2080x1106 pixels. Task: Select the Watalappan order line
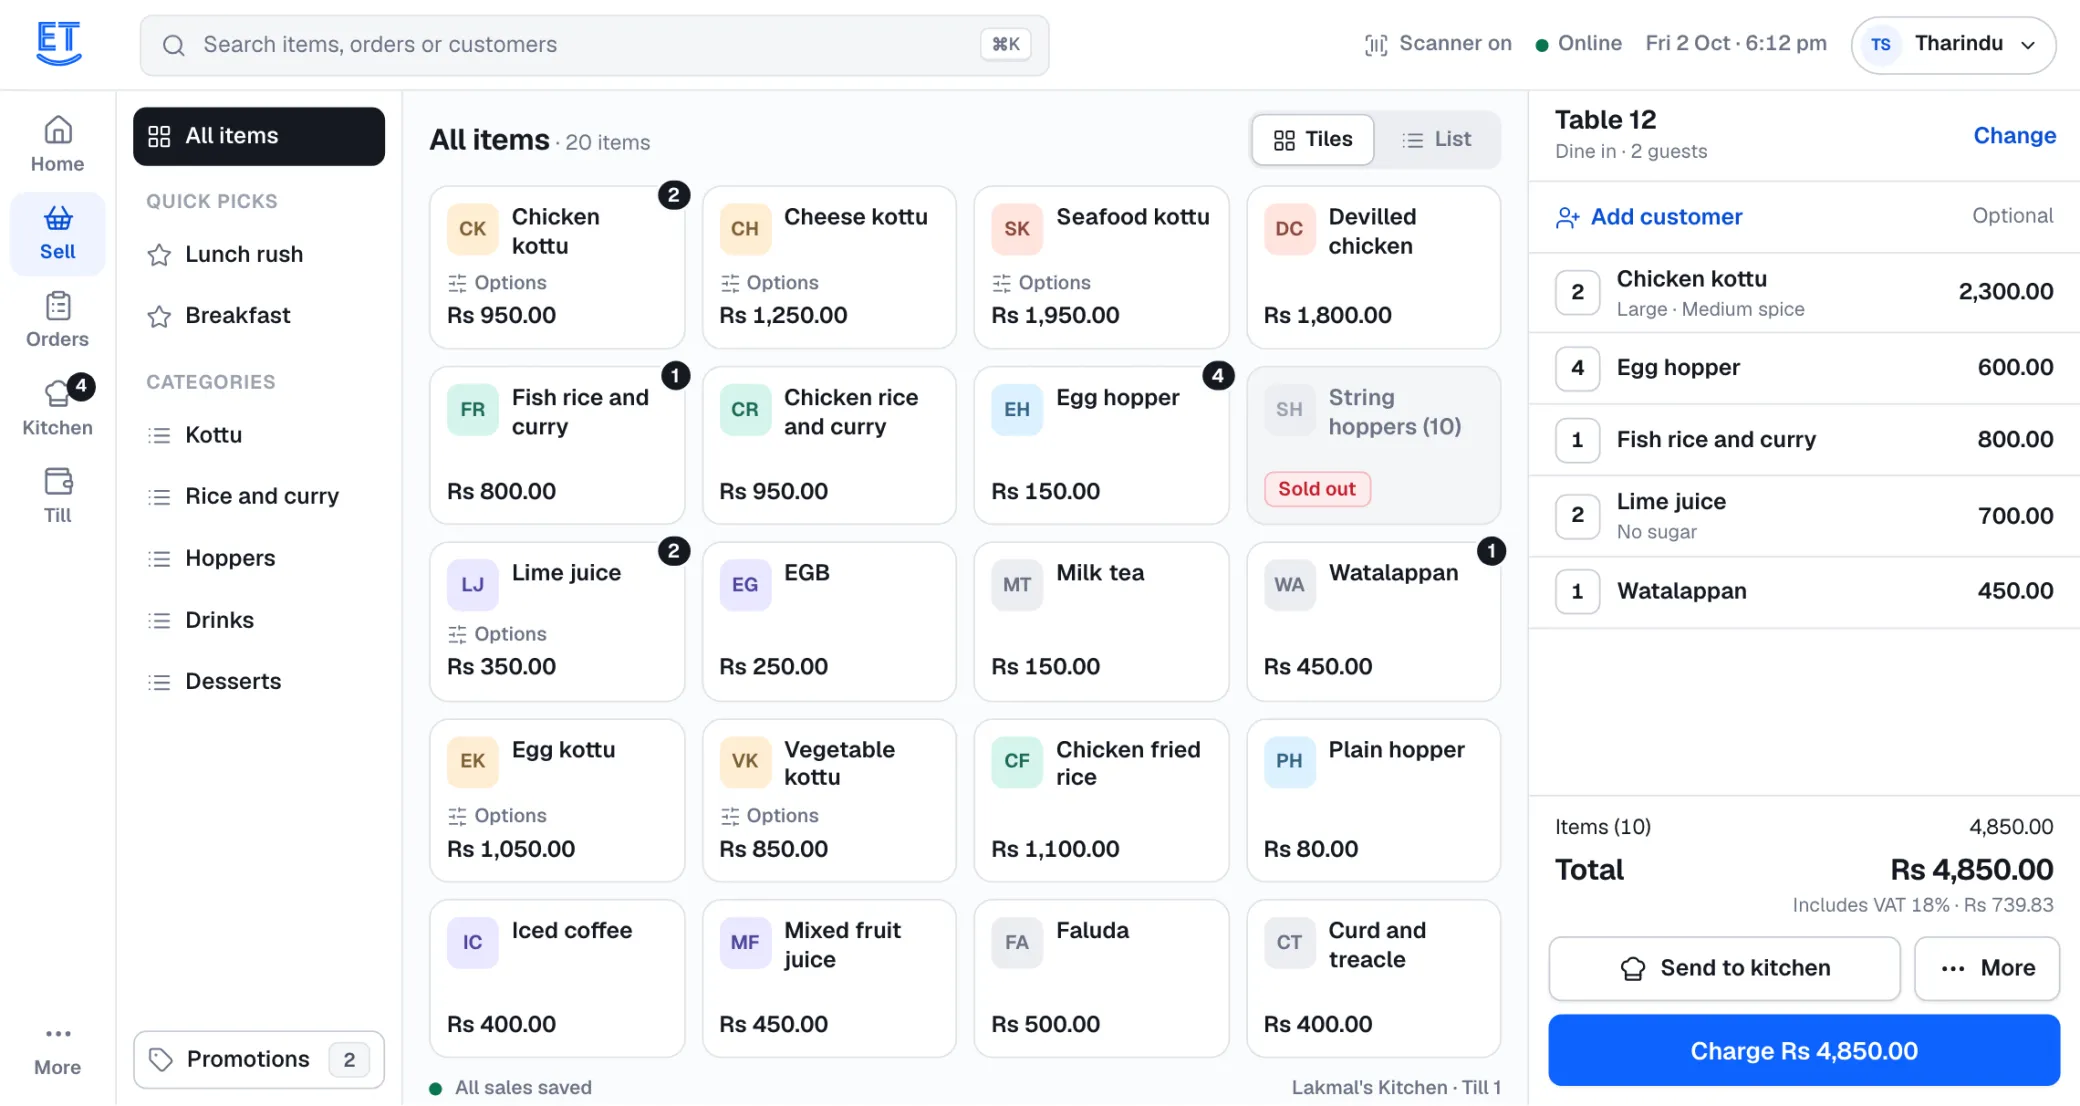1804,592
